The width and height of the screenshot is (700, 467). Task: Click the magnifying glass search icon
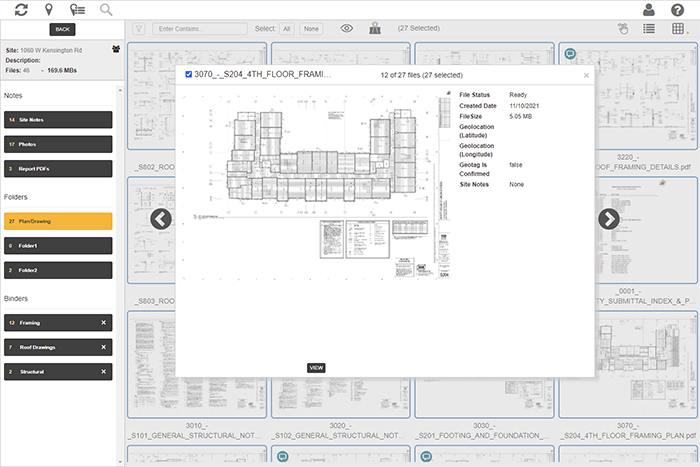click(x=106, y=9)
